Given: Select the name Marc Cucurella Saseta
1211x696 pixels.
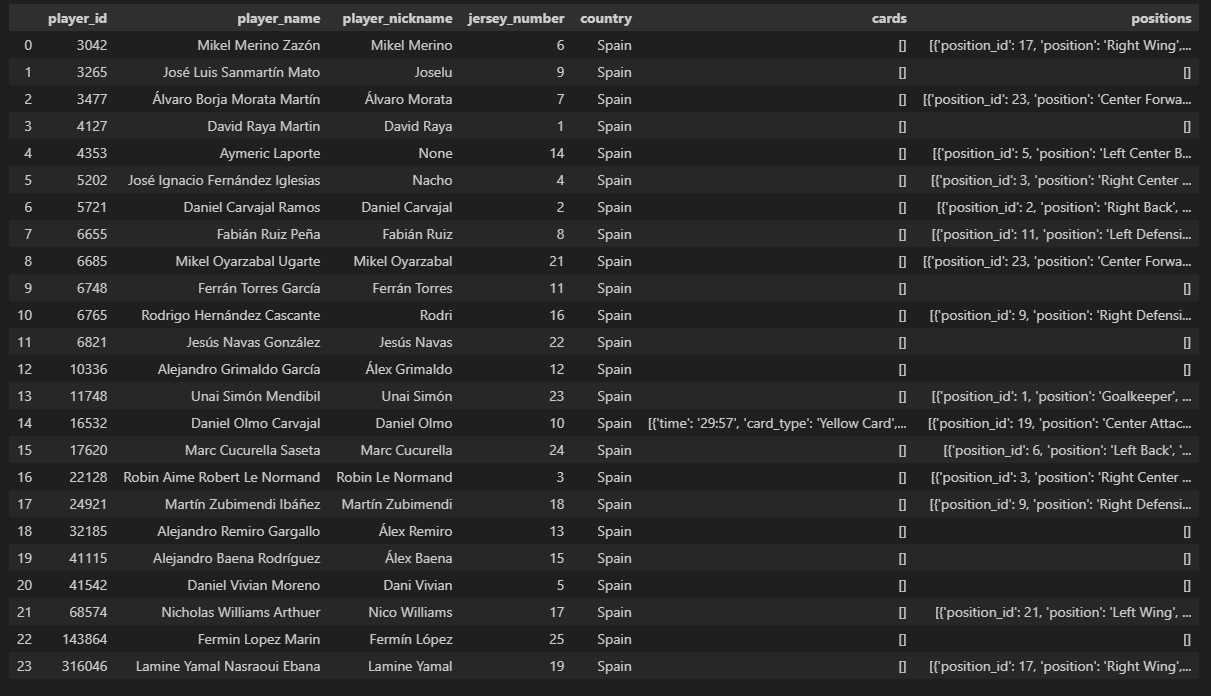Looking at the screenshot, I should click(x=253, y=450).
